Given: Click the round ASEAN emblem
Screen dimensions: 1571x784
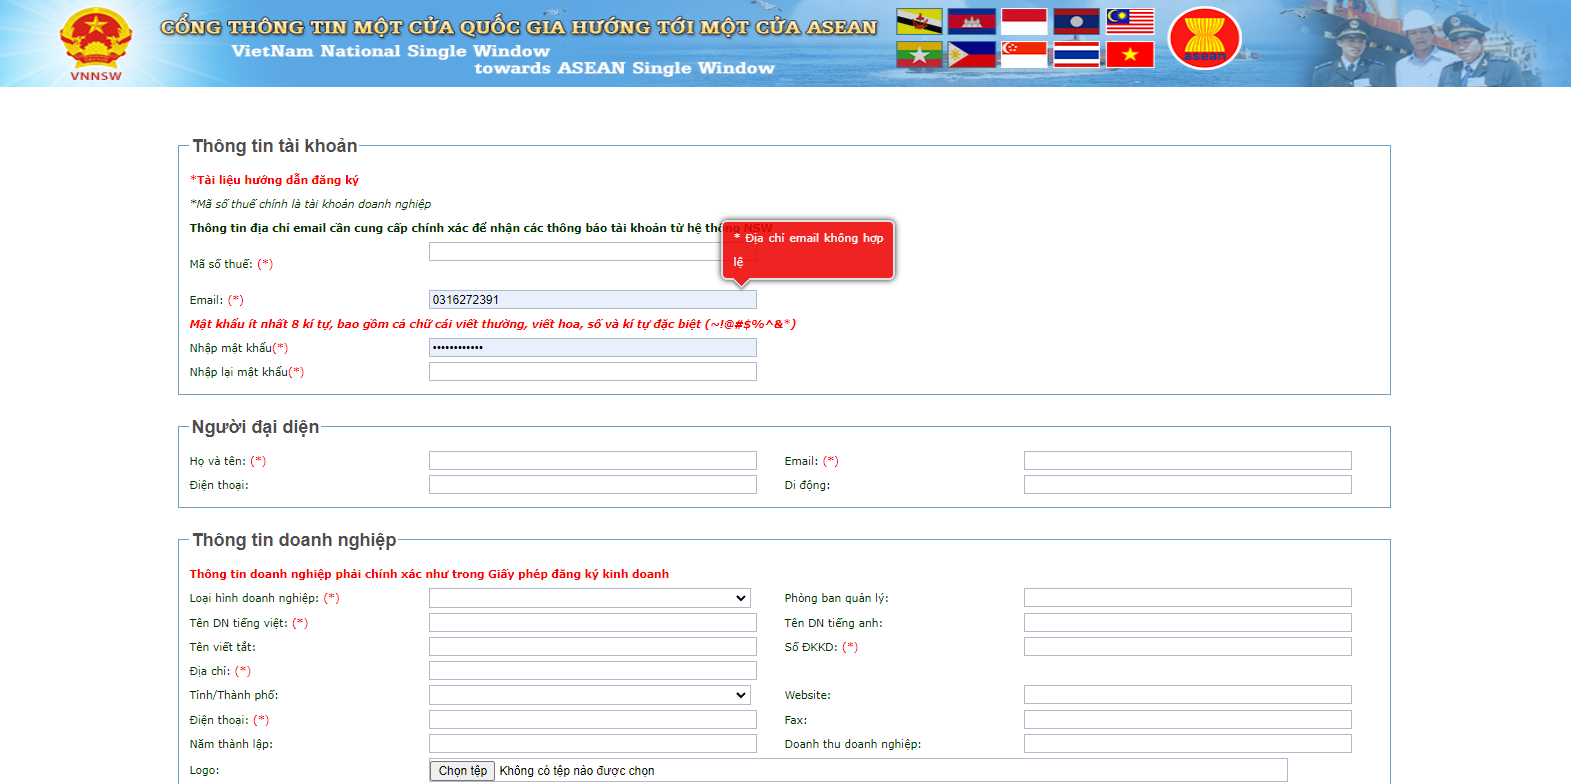Looking at the screenshot, I should 1204,39.
